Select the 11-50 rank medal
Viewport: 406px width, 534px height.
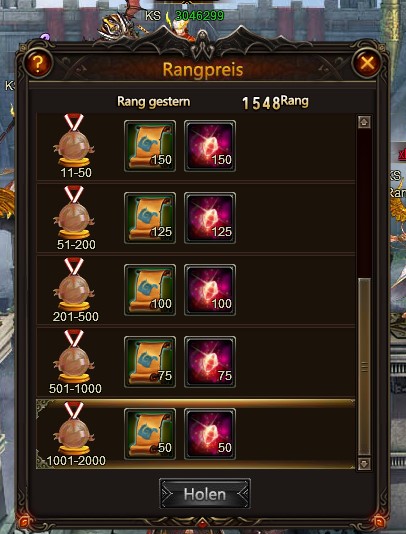[x=74, y=141]
